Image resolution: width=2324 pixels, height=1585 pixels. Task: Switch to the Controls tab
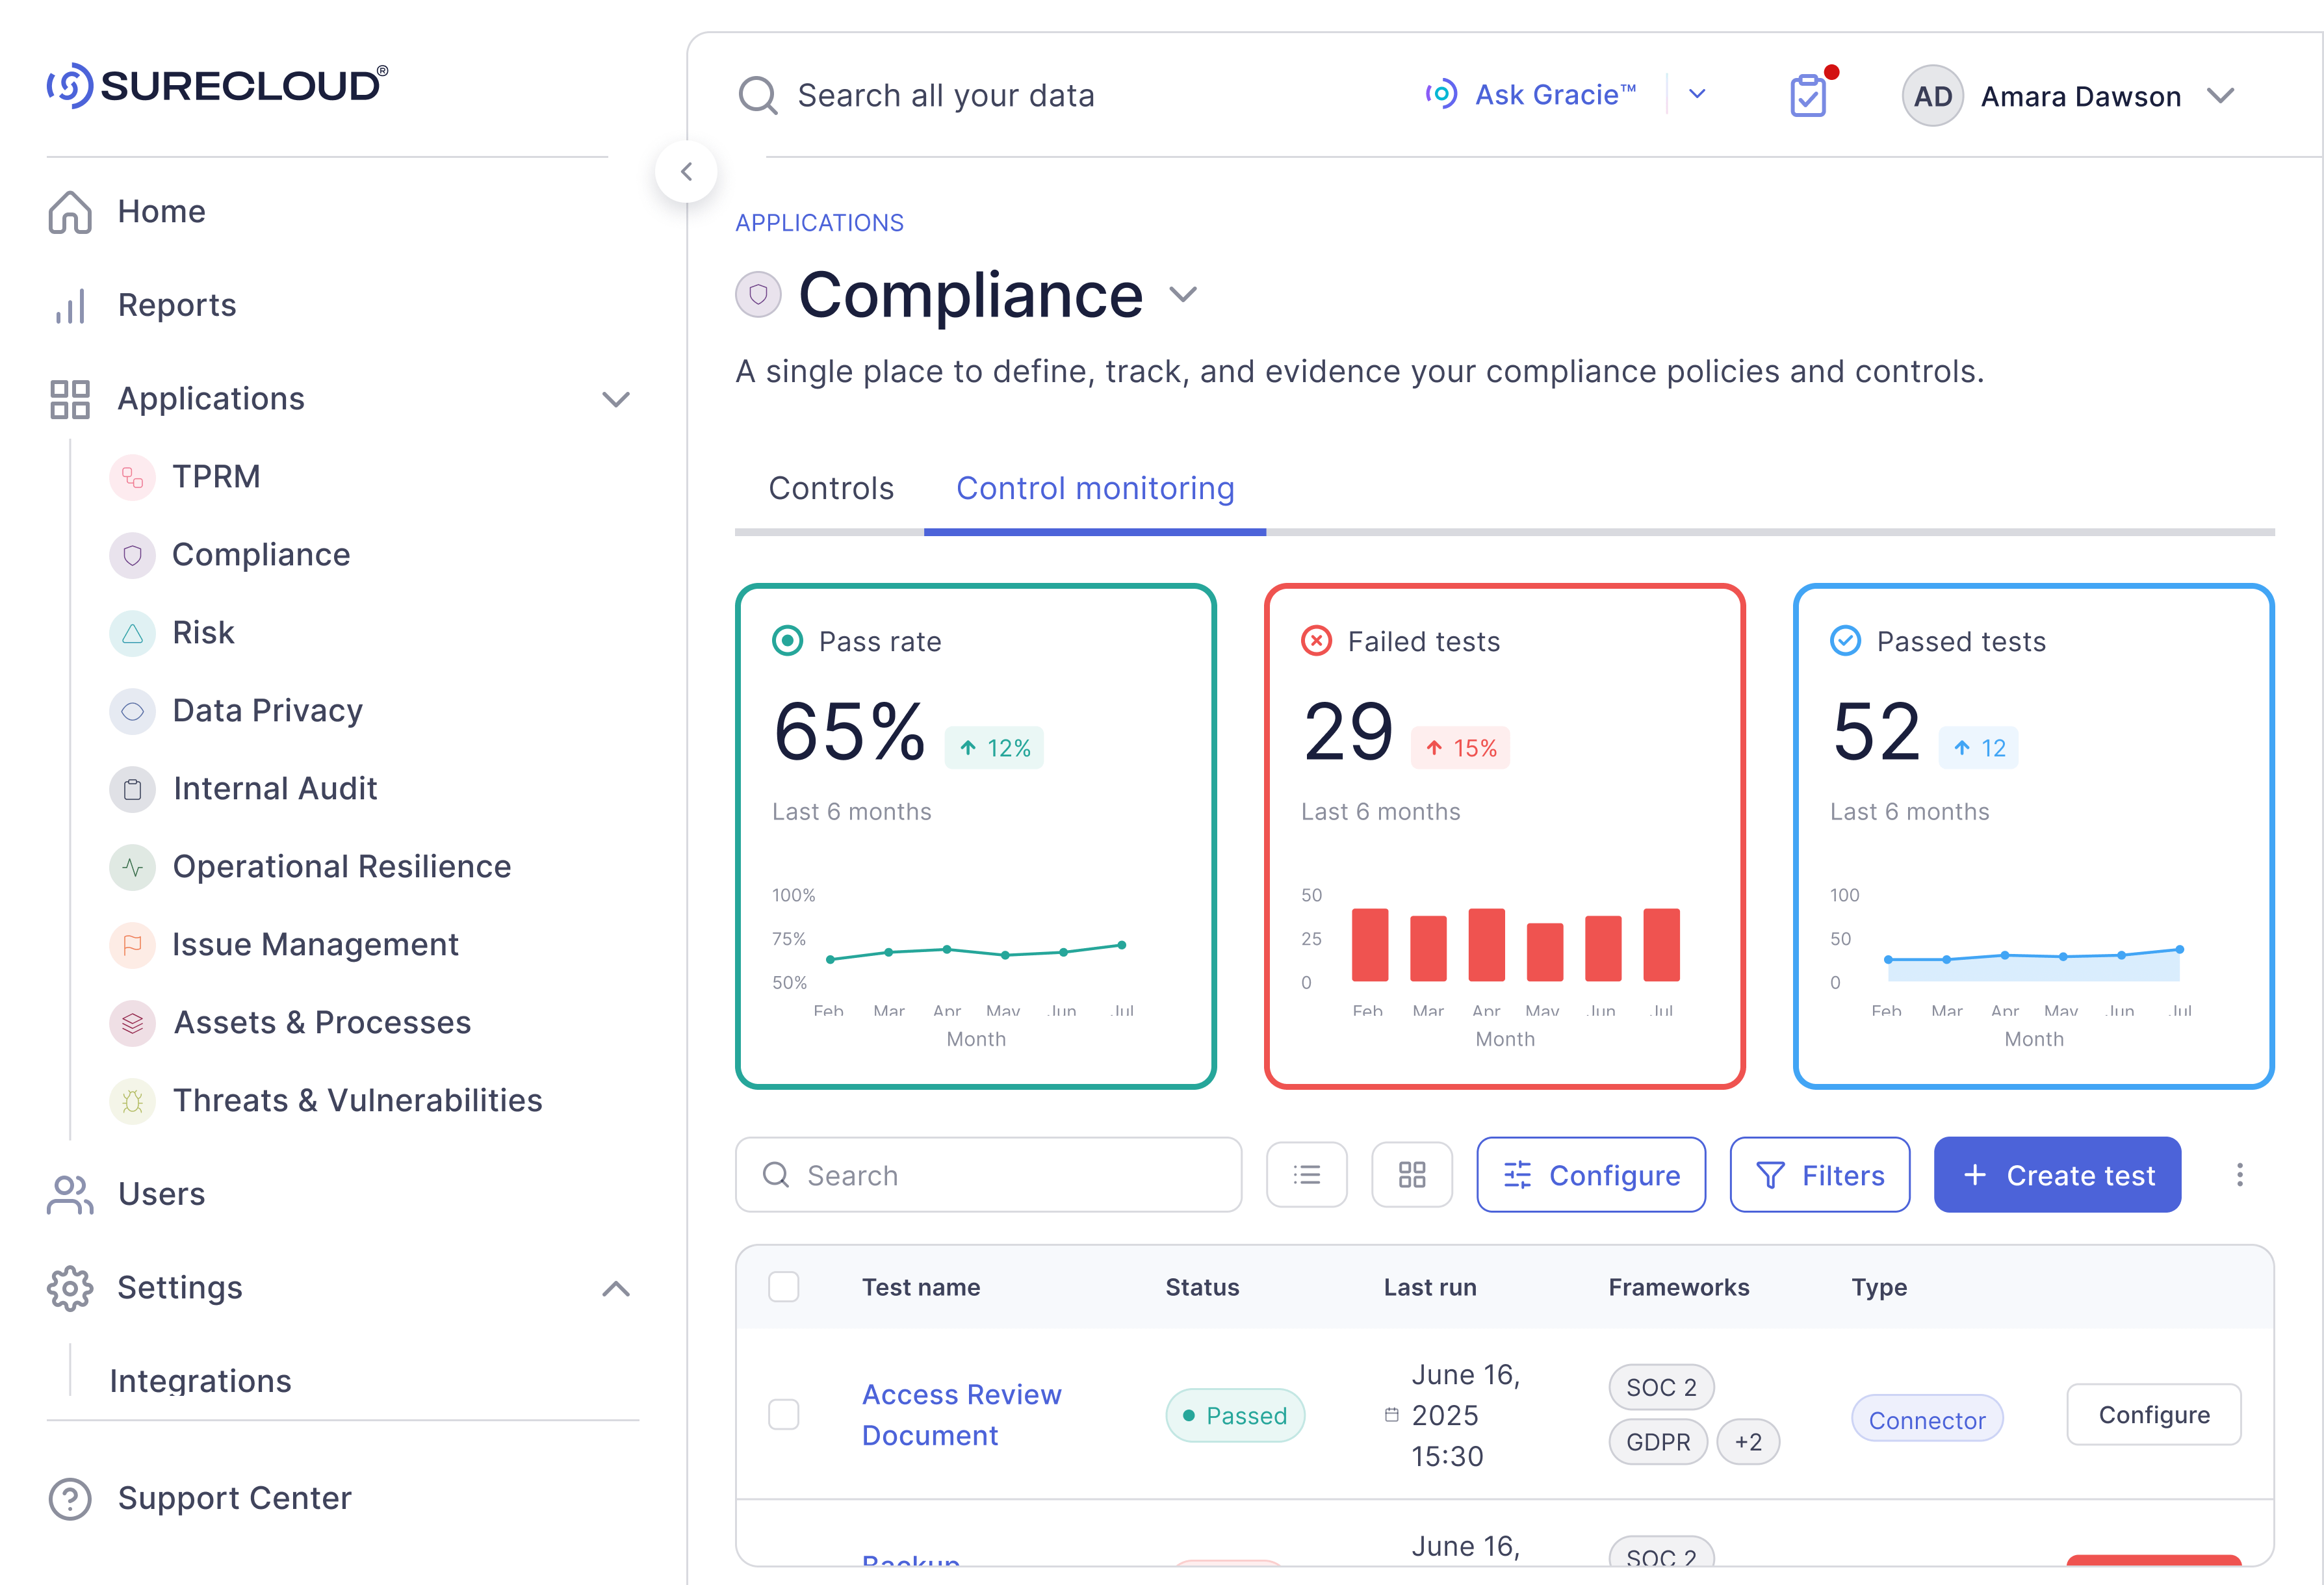coord(830,488)
